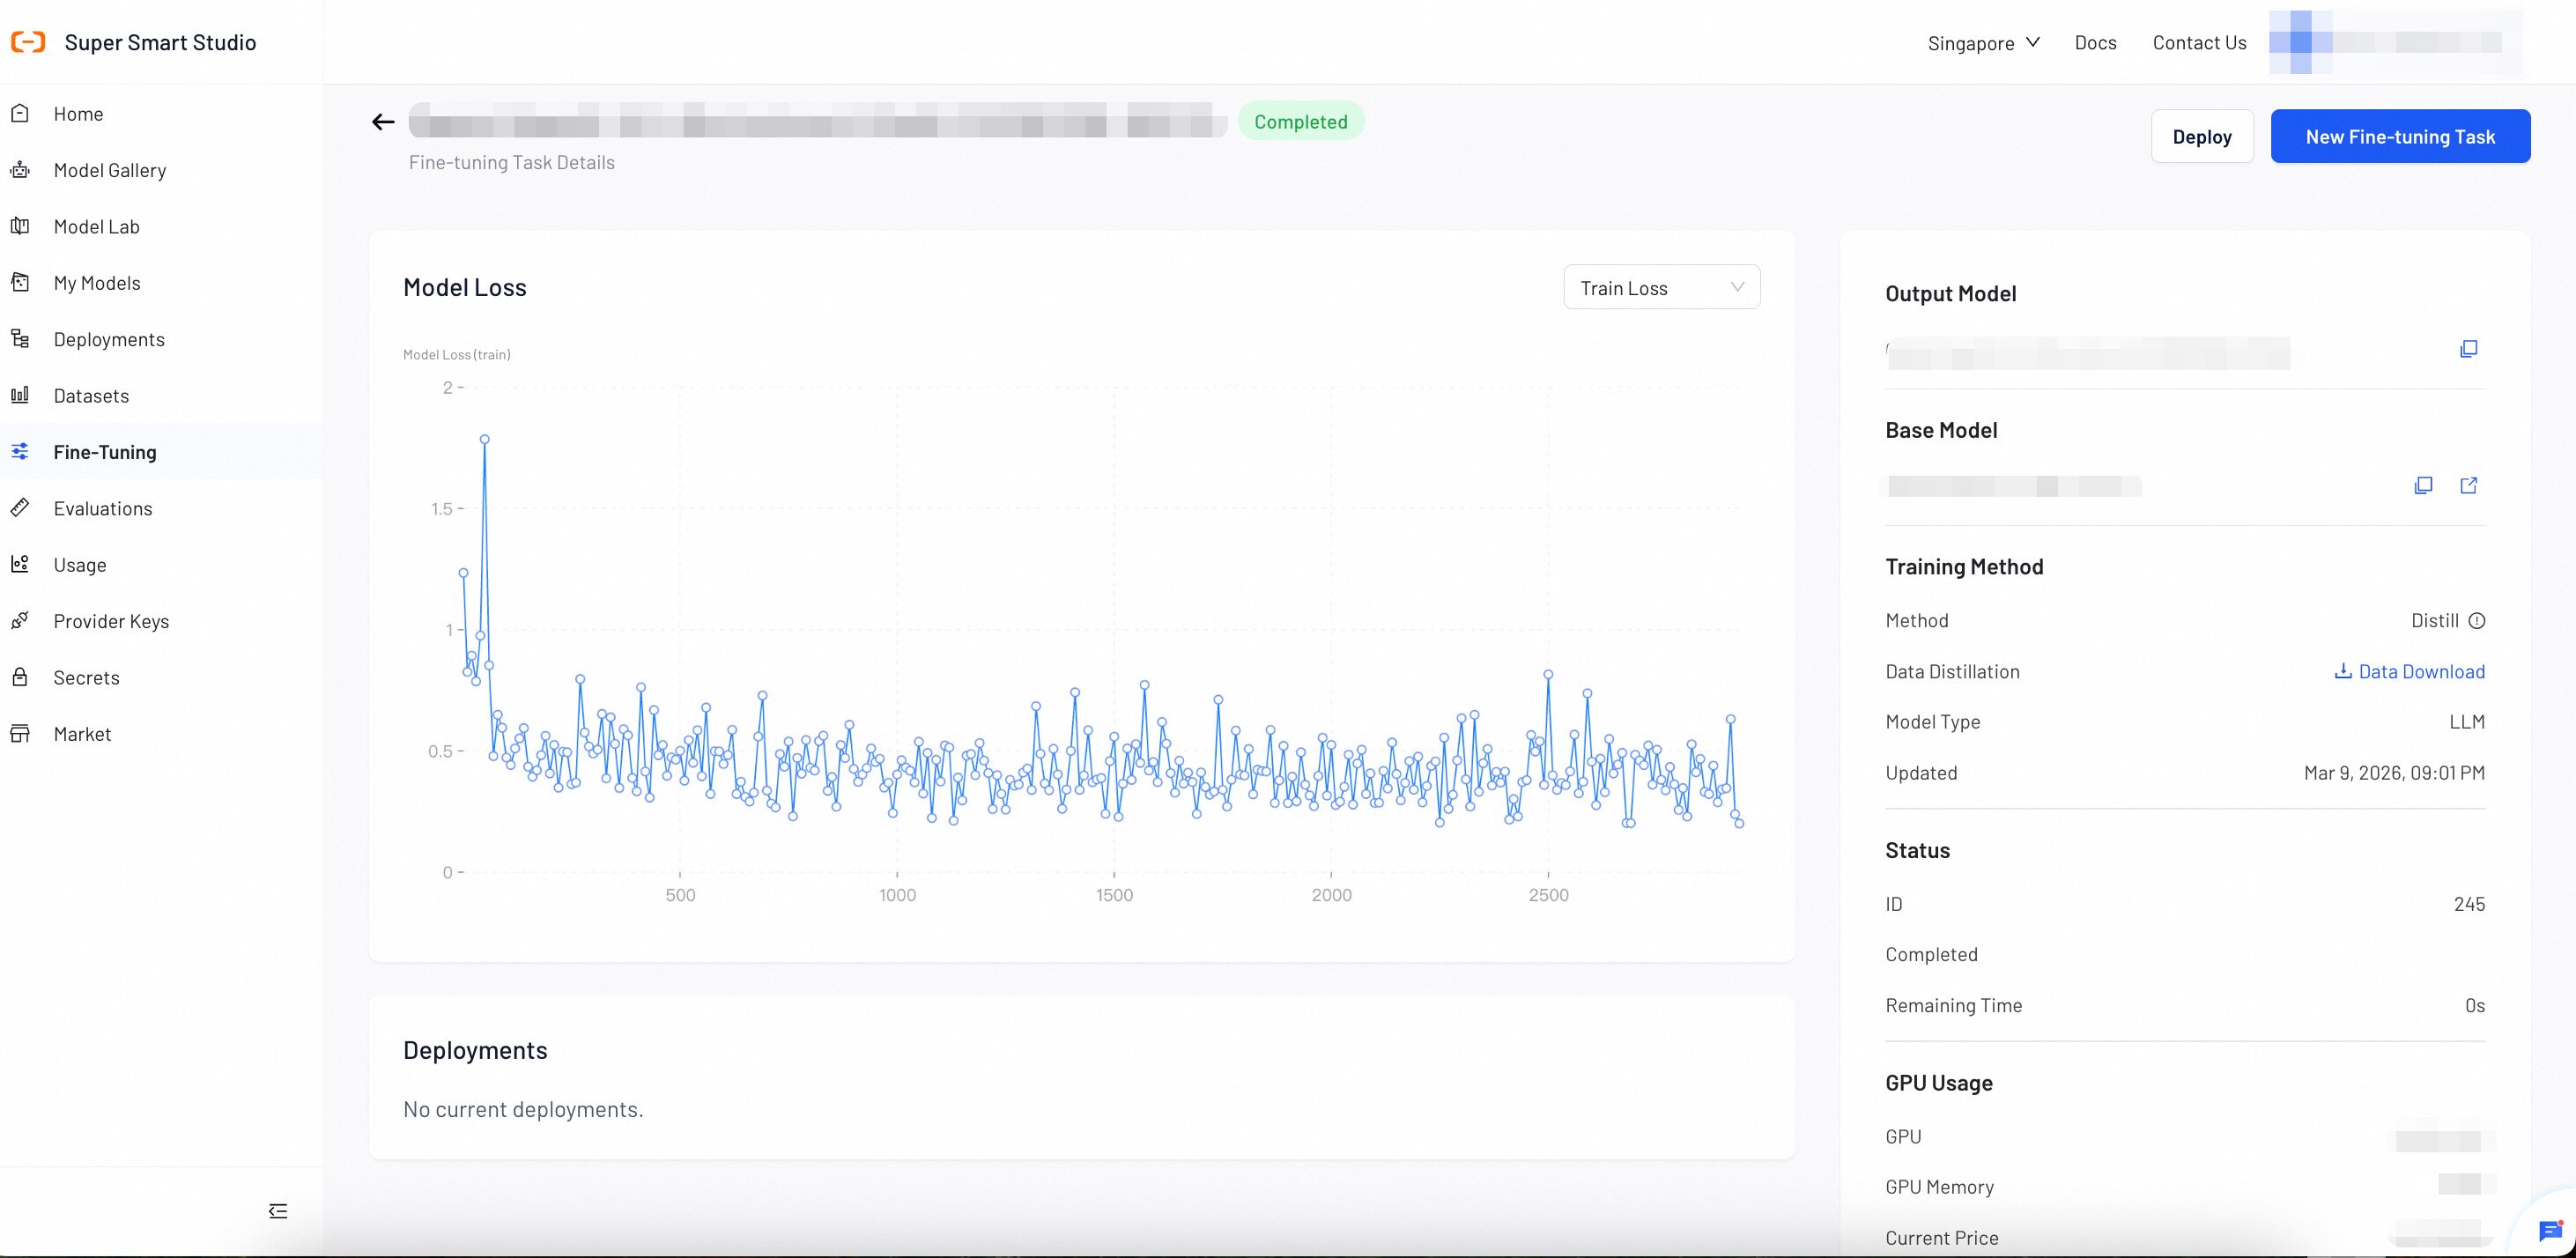Open the Evaluations section
This screenshot has width=2576, height=1258.
(x=103, y=509)
